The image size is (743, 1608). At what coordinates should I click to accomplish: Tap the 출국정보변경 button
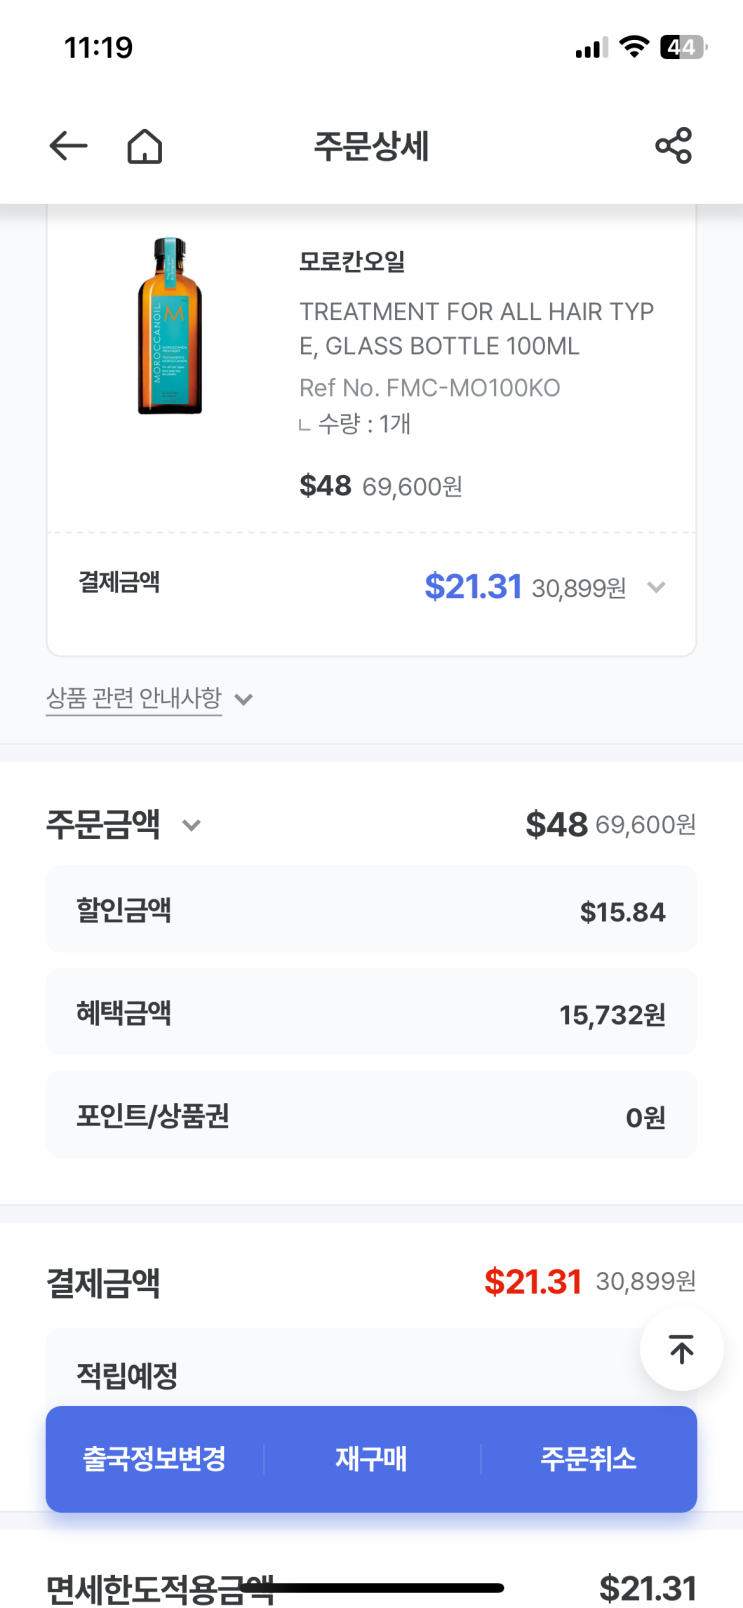pyautogui.click(x=154, y=1458)
